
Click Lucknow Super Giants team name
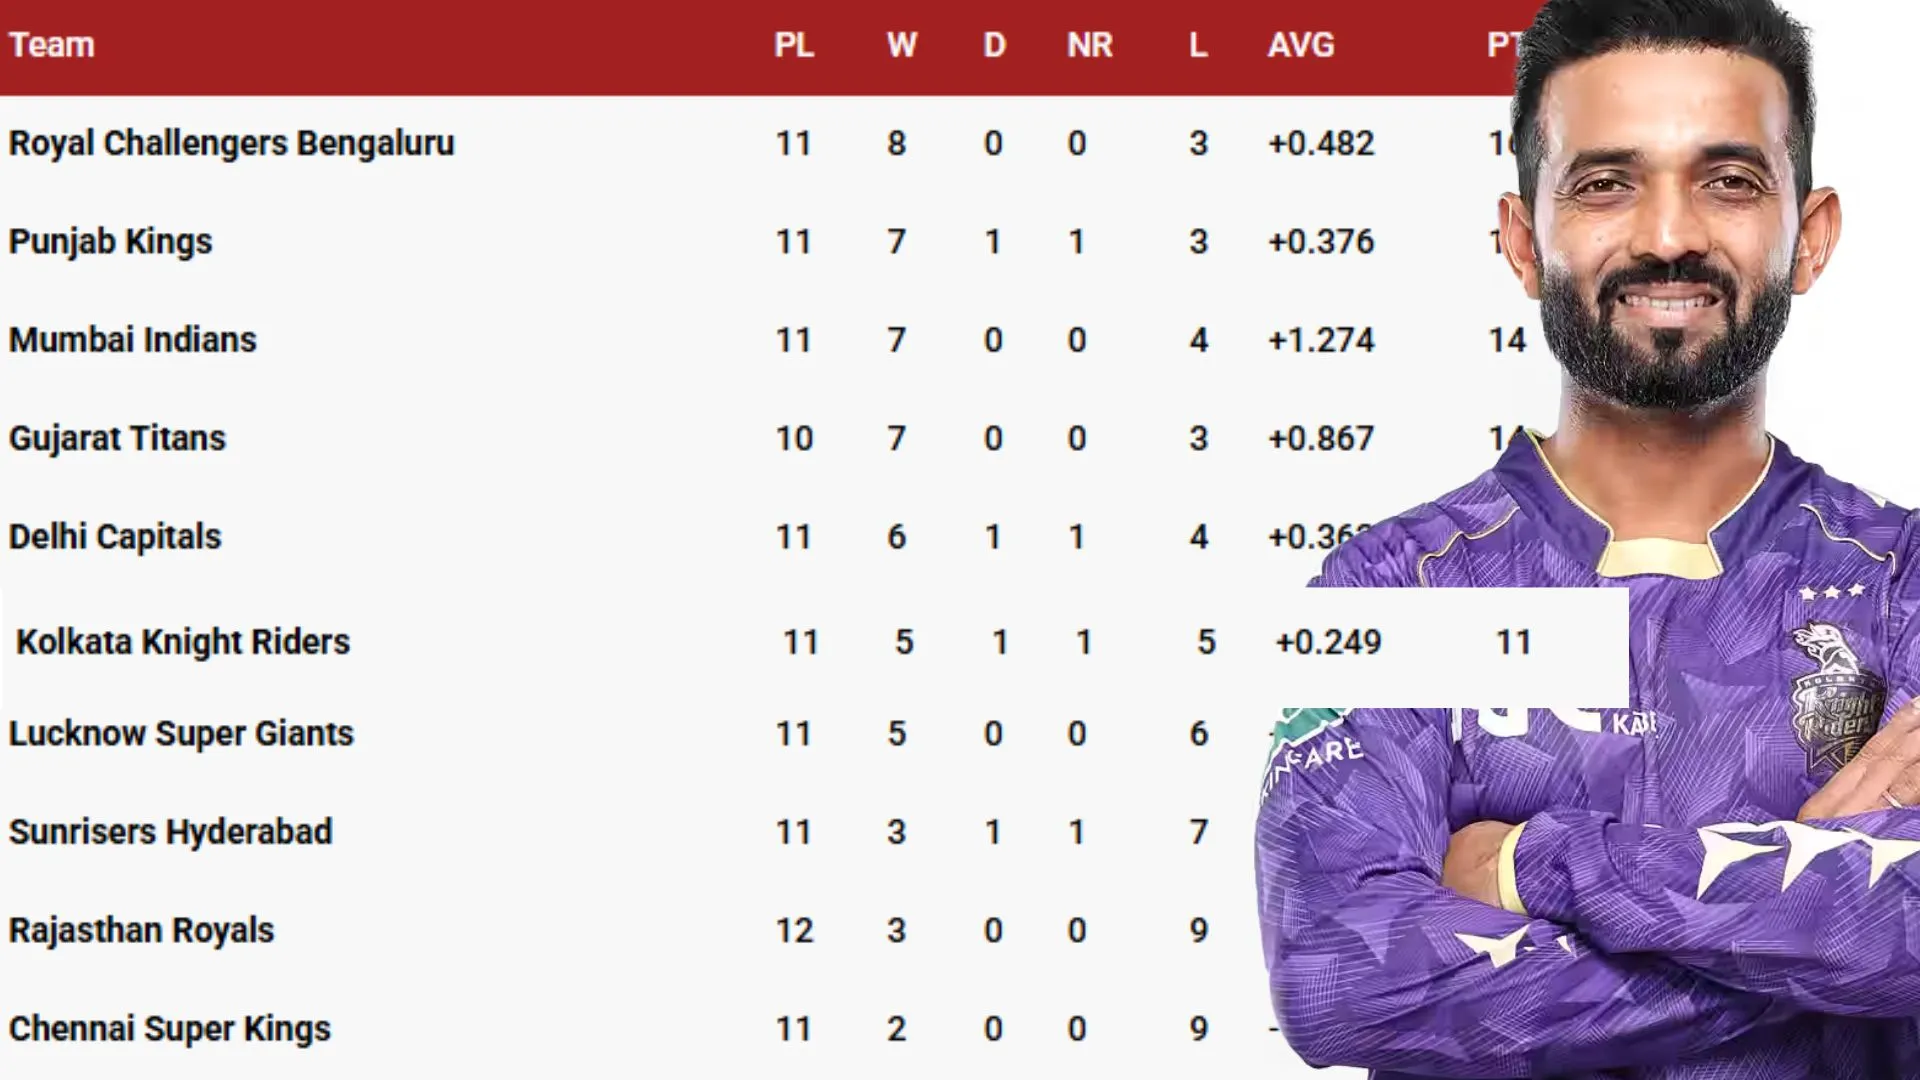[x=181, y=734]
